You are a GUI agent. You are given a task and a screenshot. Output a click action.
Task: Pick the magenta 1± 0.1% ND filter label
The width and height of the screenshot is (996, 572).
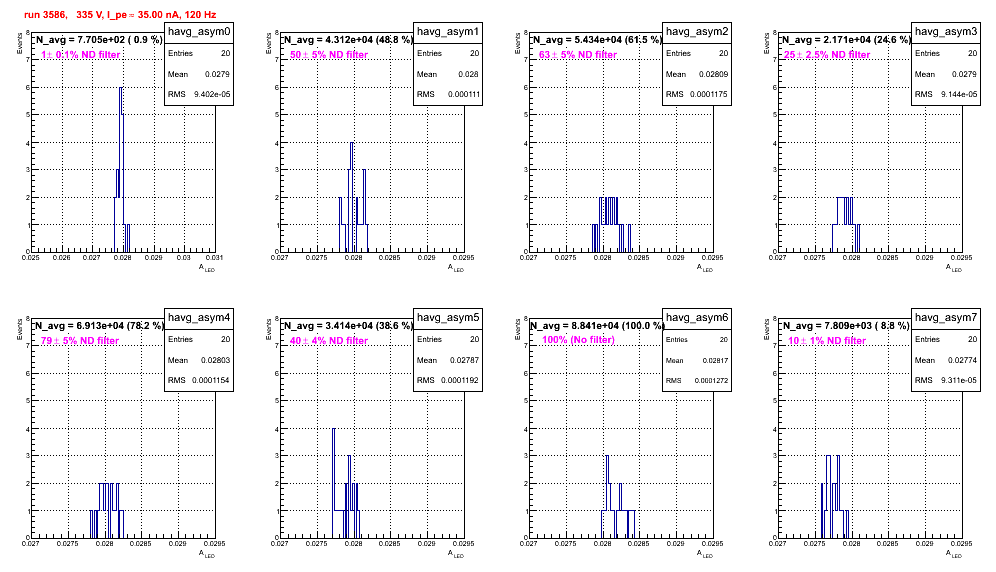pos(81,55)
